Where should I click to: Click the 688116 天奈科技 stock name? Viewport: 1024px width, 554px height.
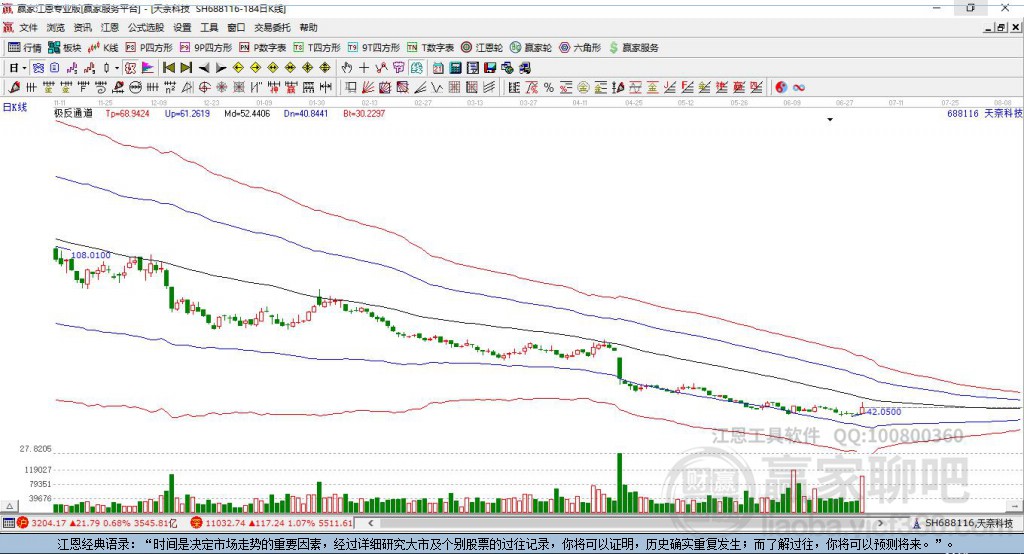point(985,113)
